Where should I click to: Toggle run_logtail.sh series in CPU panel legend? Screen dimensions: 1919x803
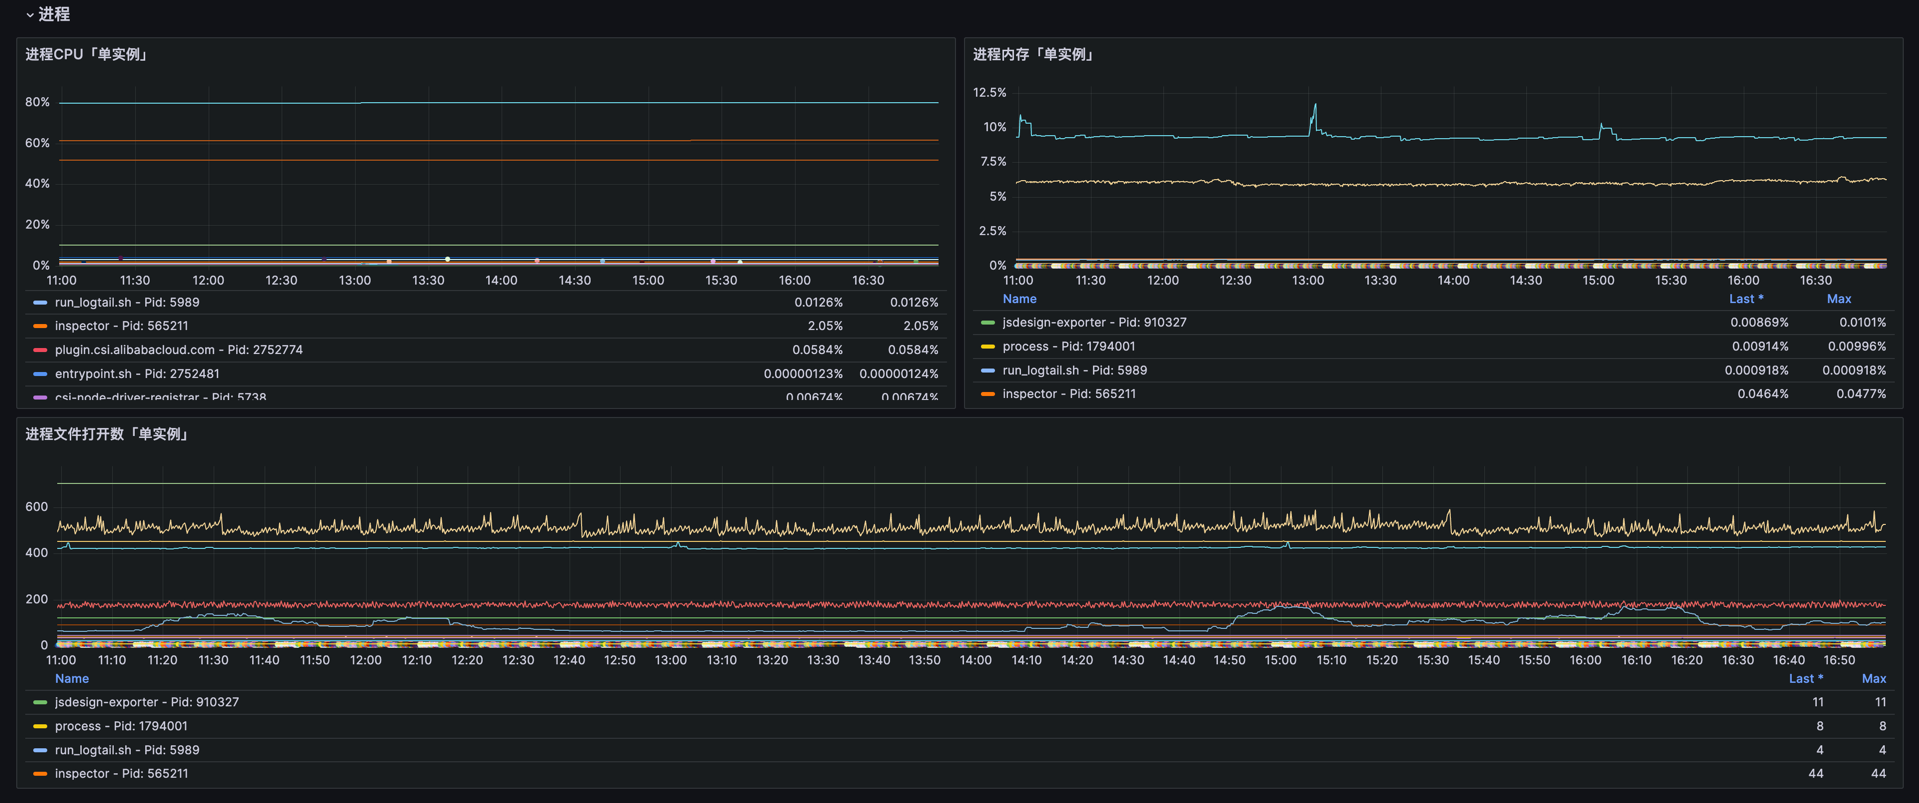pos(127,302)
